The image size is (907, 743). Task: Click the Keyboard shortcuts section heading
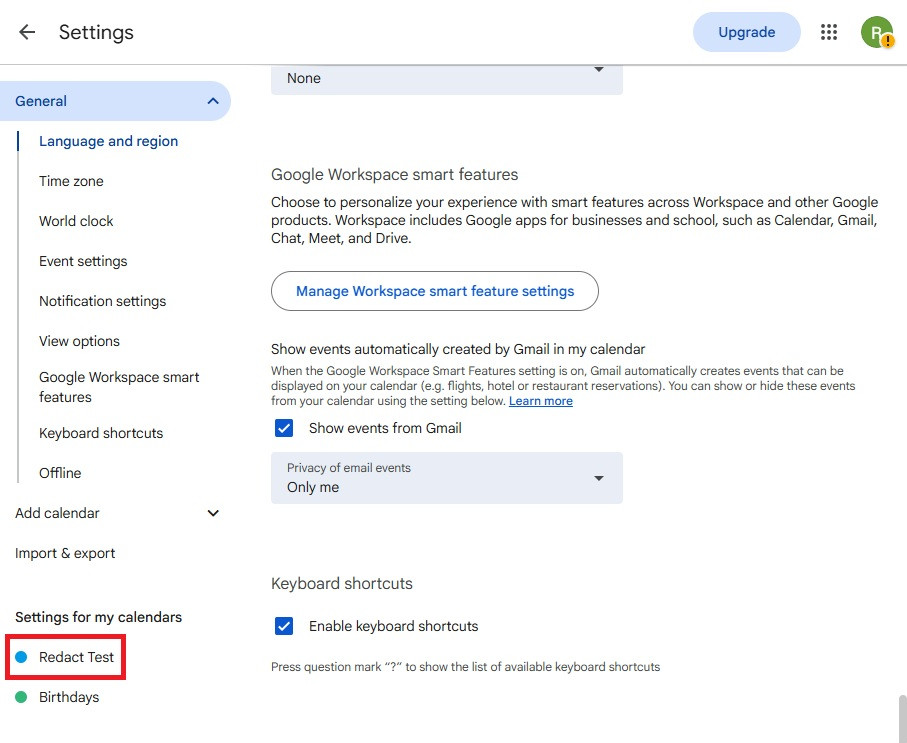point(341,583)
